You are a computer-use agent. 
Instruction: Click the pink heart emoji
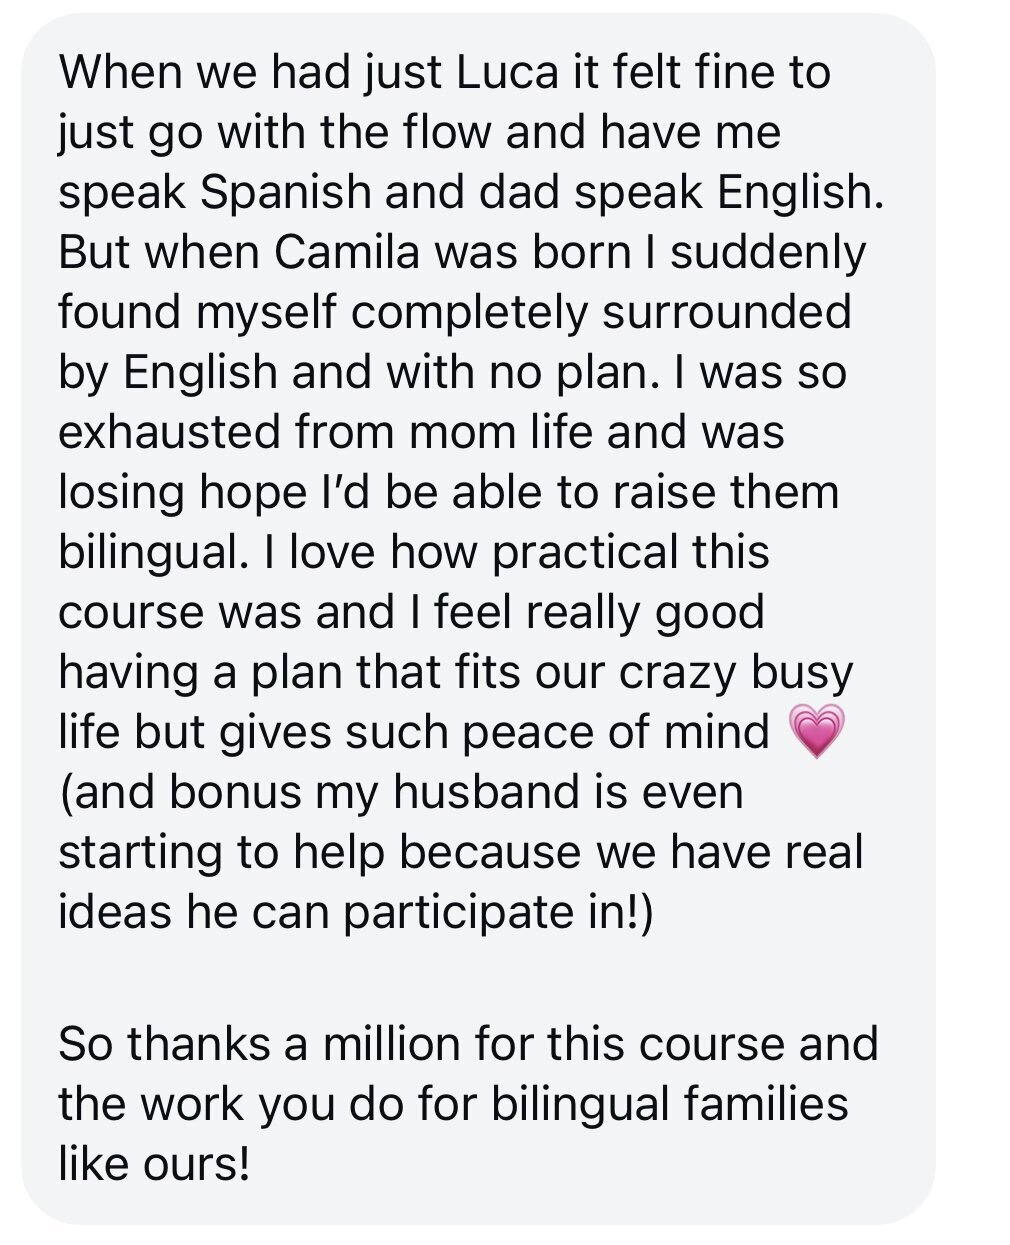click(x=816, y=730)
